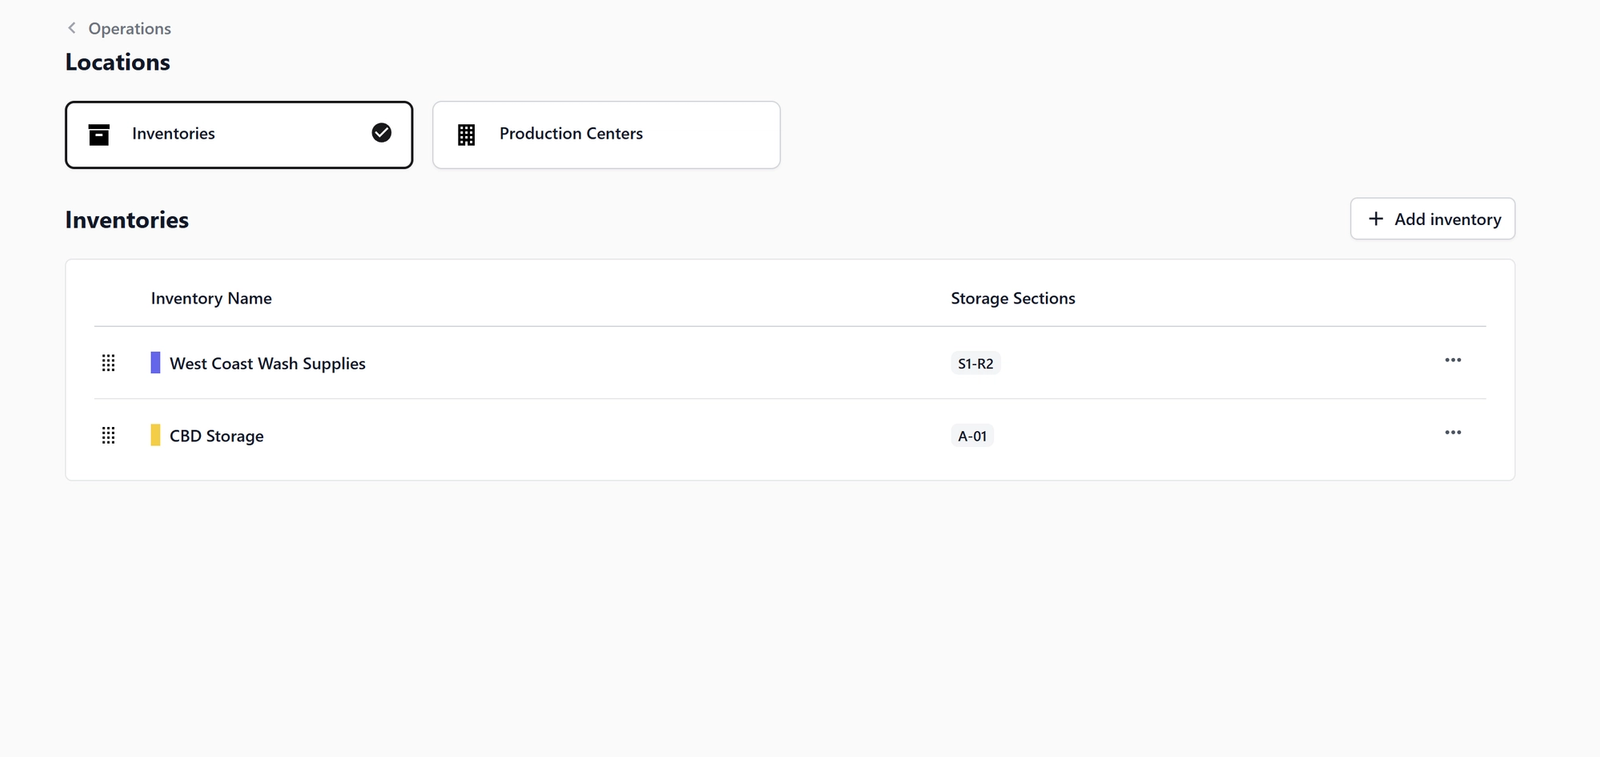Click the Add inventory button
This screenshot has height=757, width=1600.
(1432, 218)
